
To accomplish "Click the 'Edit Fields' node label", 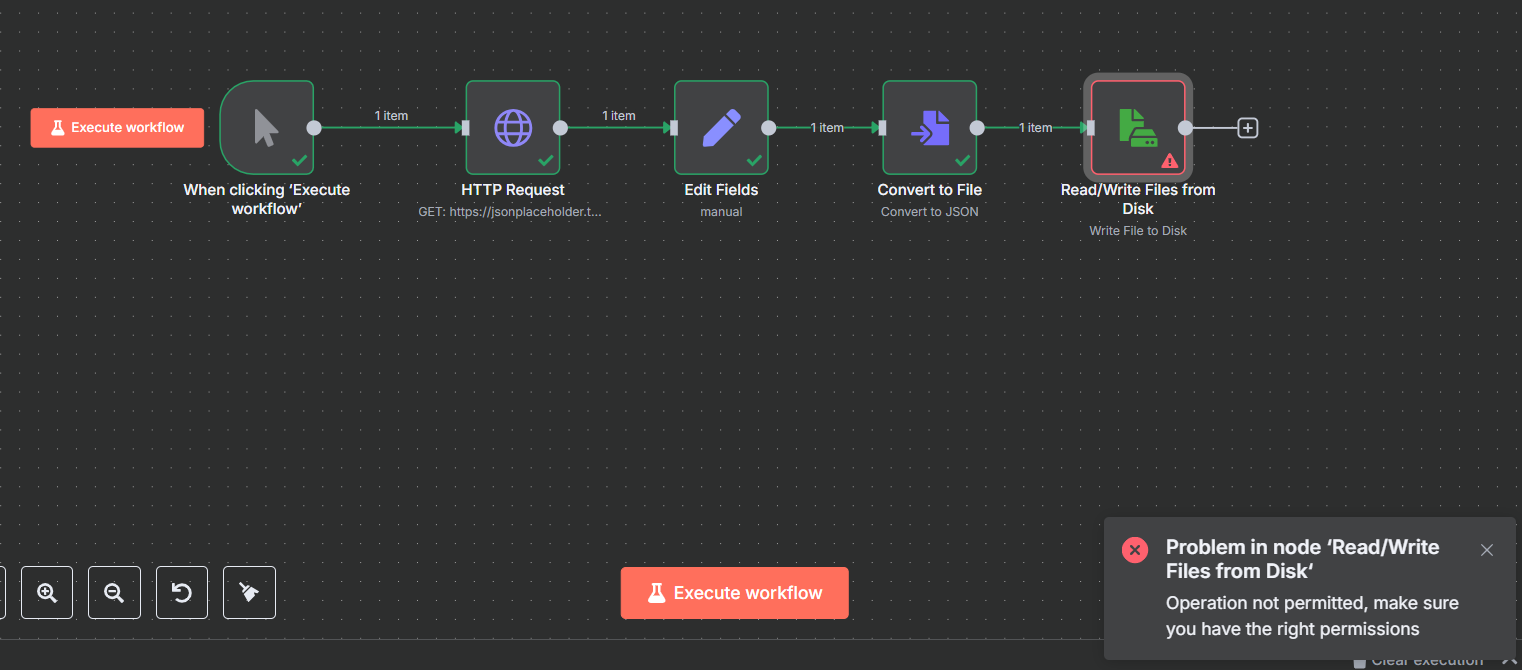I will (721, 190).
